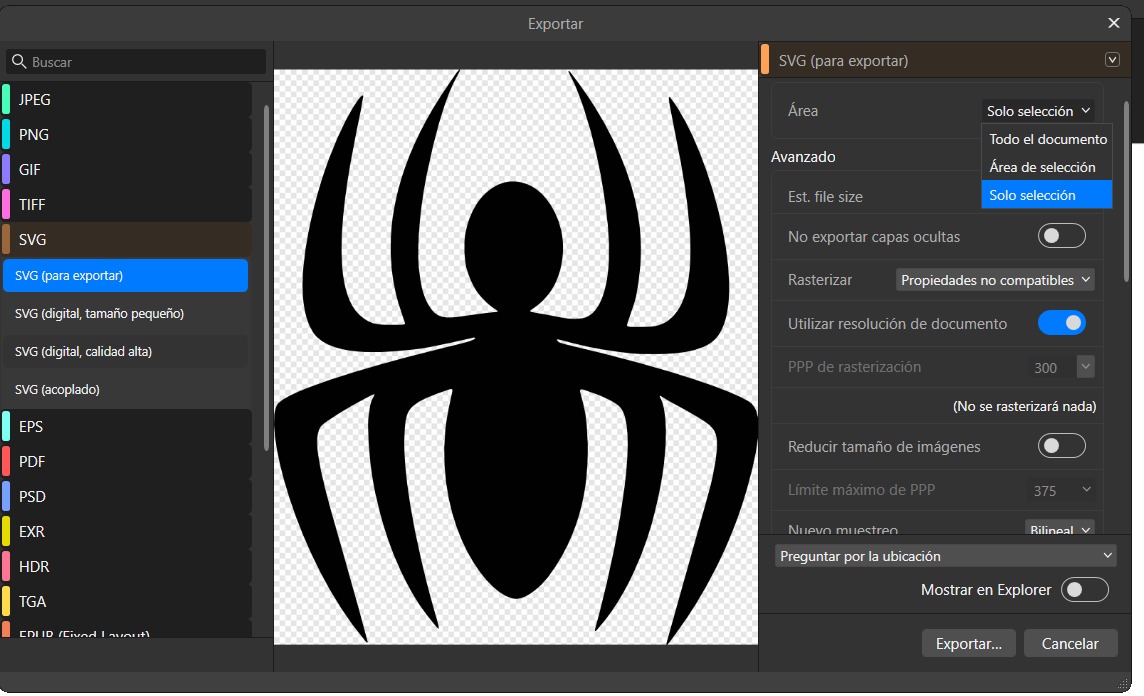Pick the PDF export format
This screenshot has height=696, width=1144.
point(32,462)
